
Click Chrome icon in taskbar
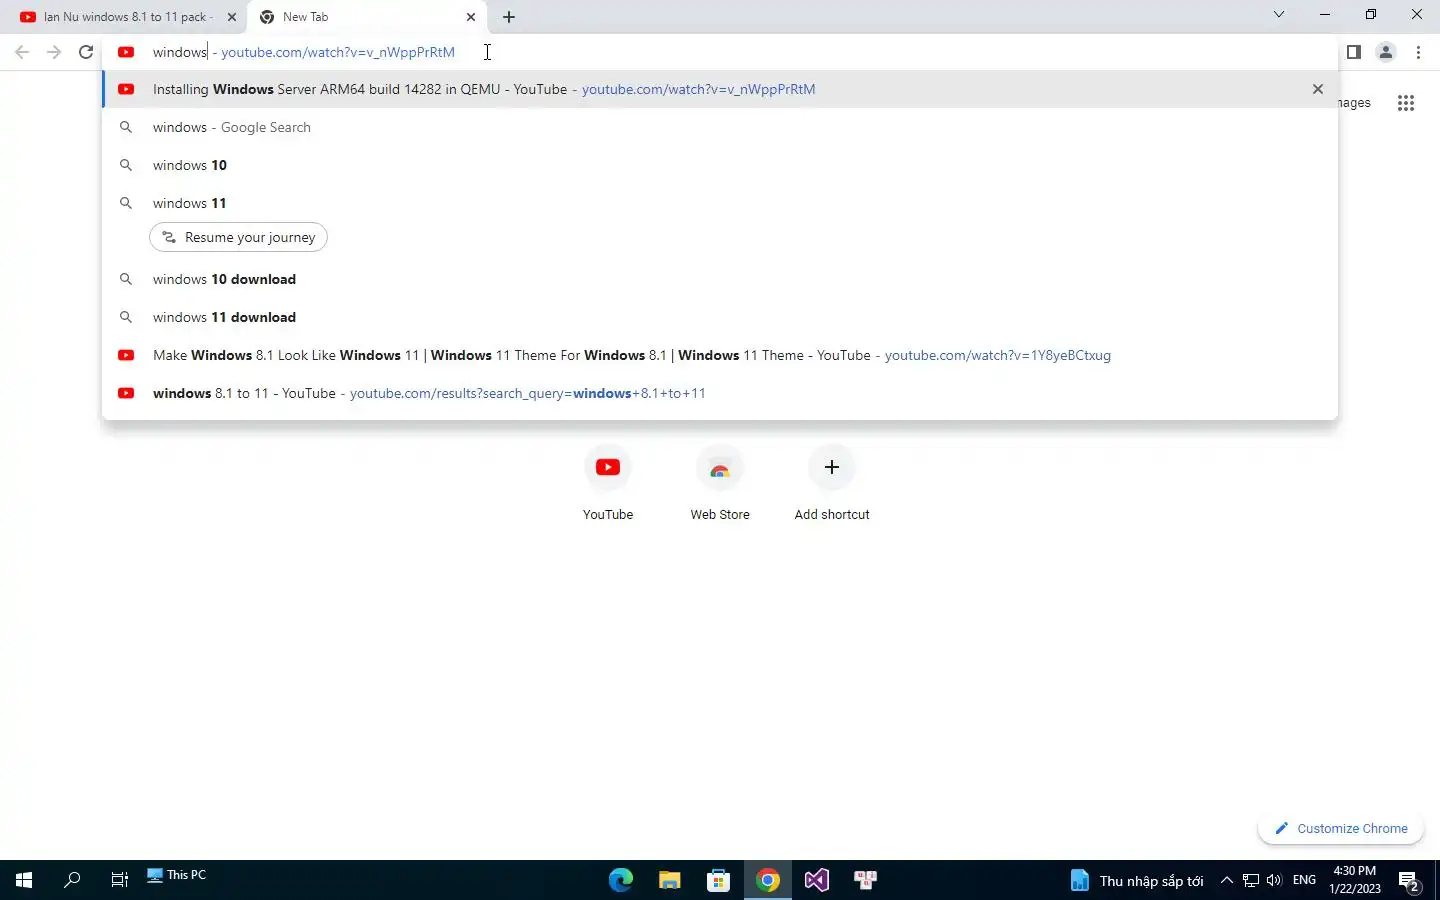[x=767, y=880]
